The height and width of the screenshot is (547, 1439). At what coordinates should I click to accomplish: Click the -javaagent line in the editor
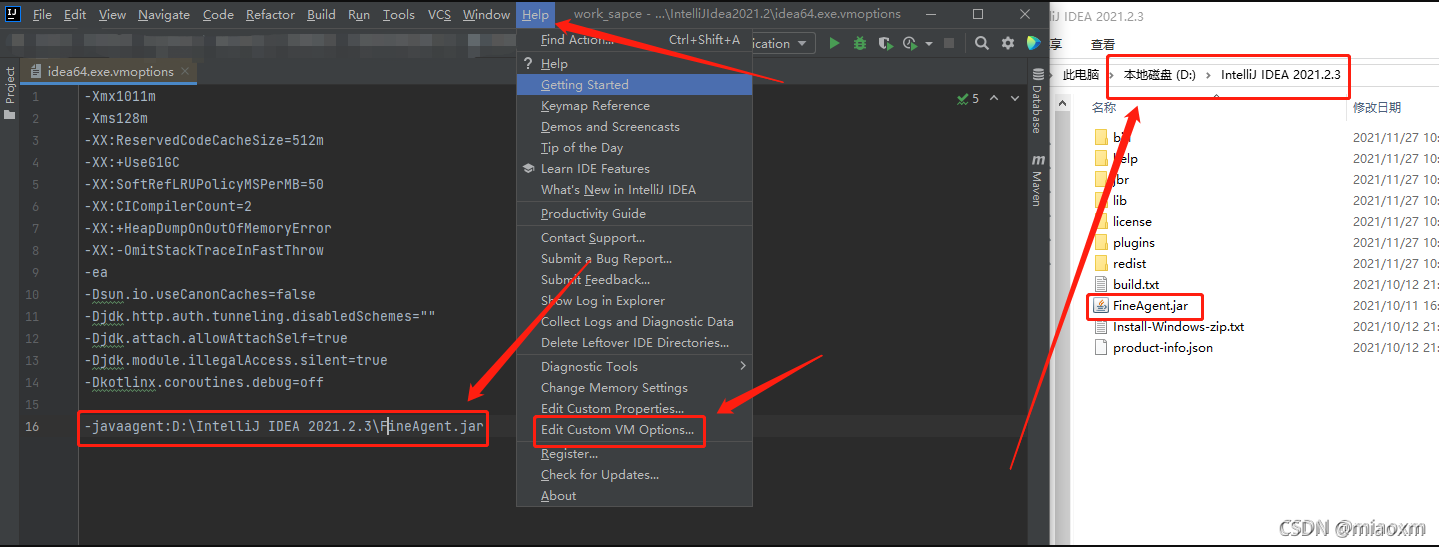click(x=284, y=426)
